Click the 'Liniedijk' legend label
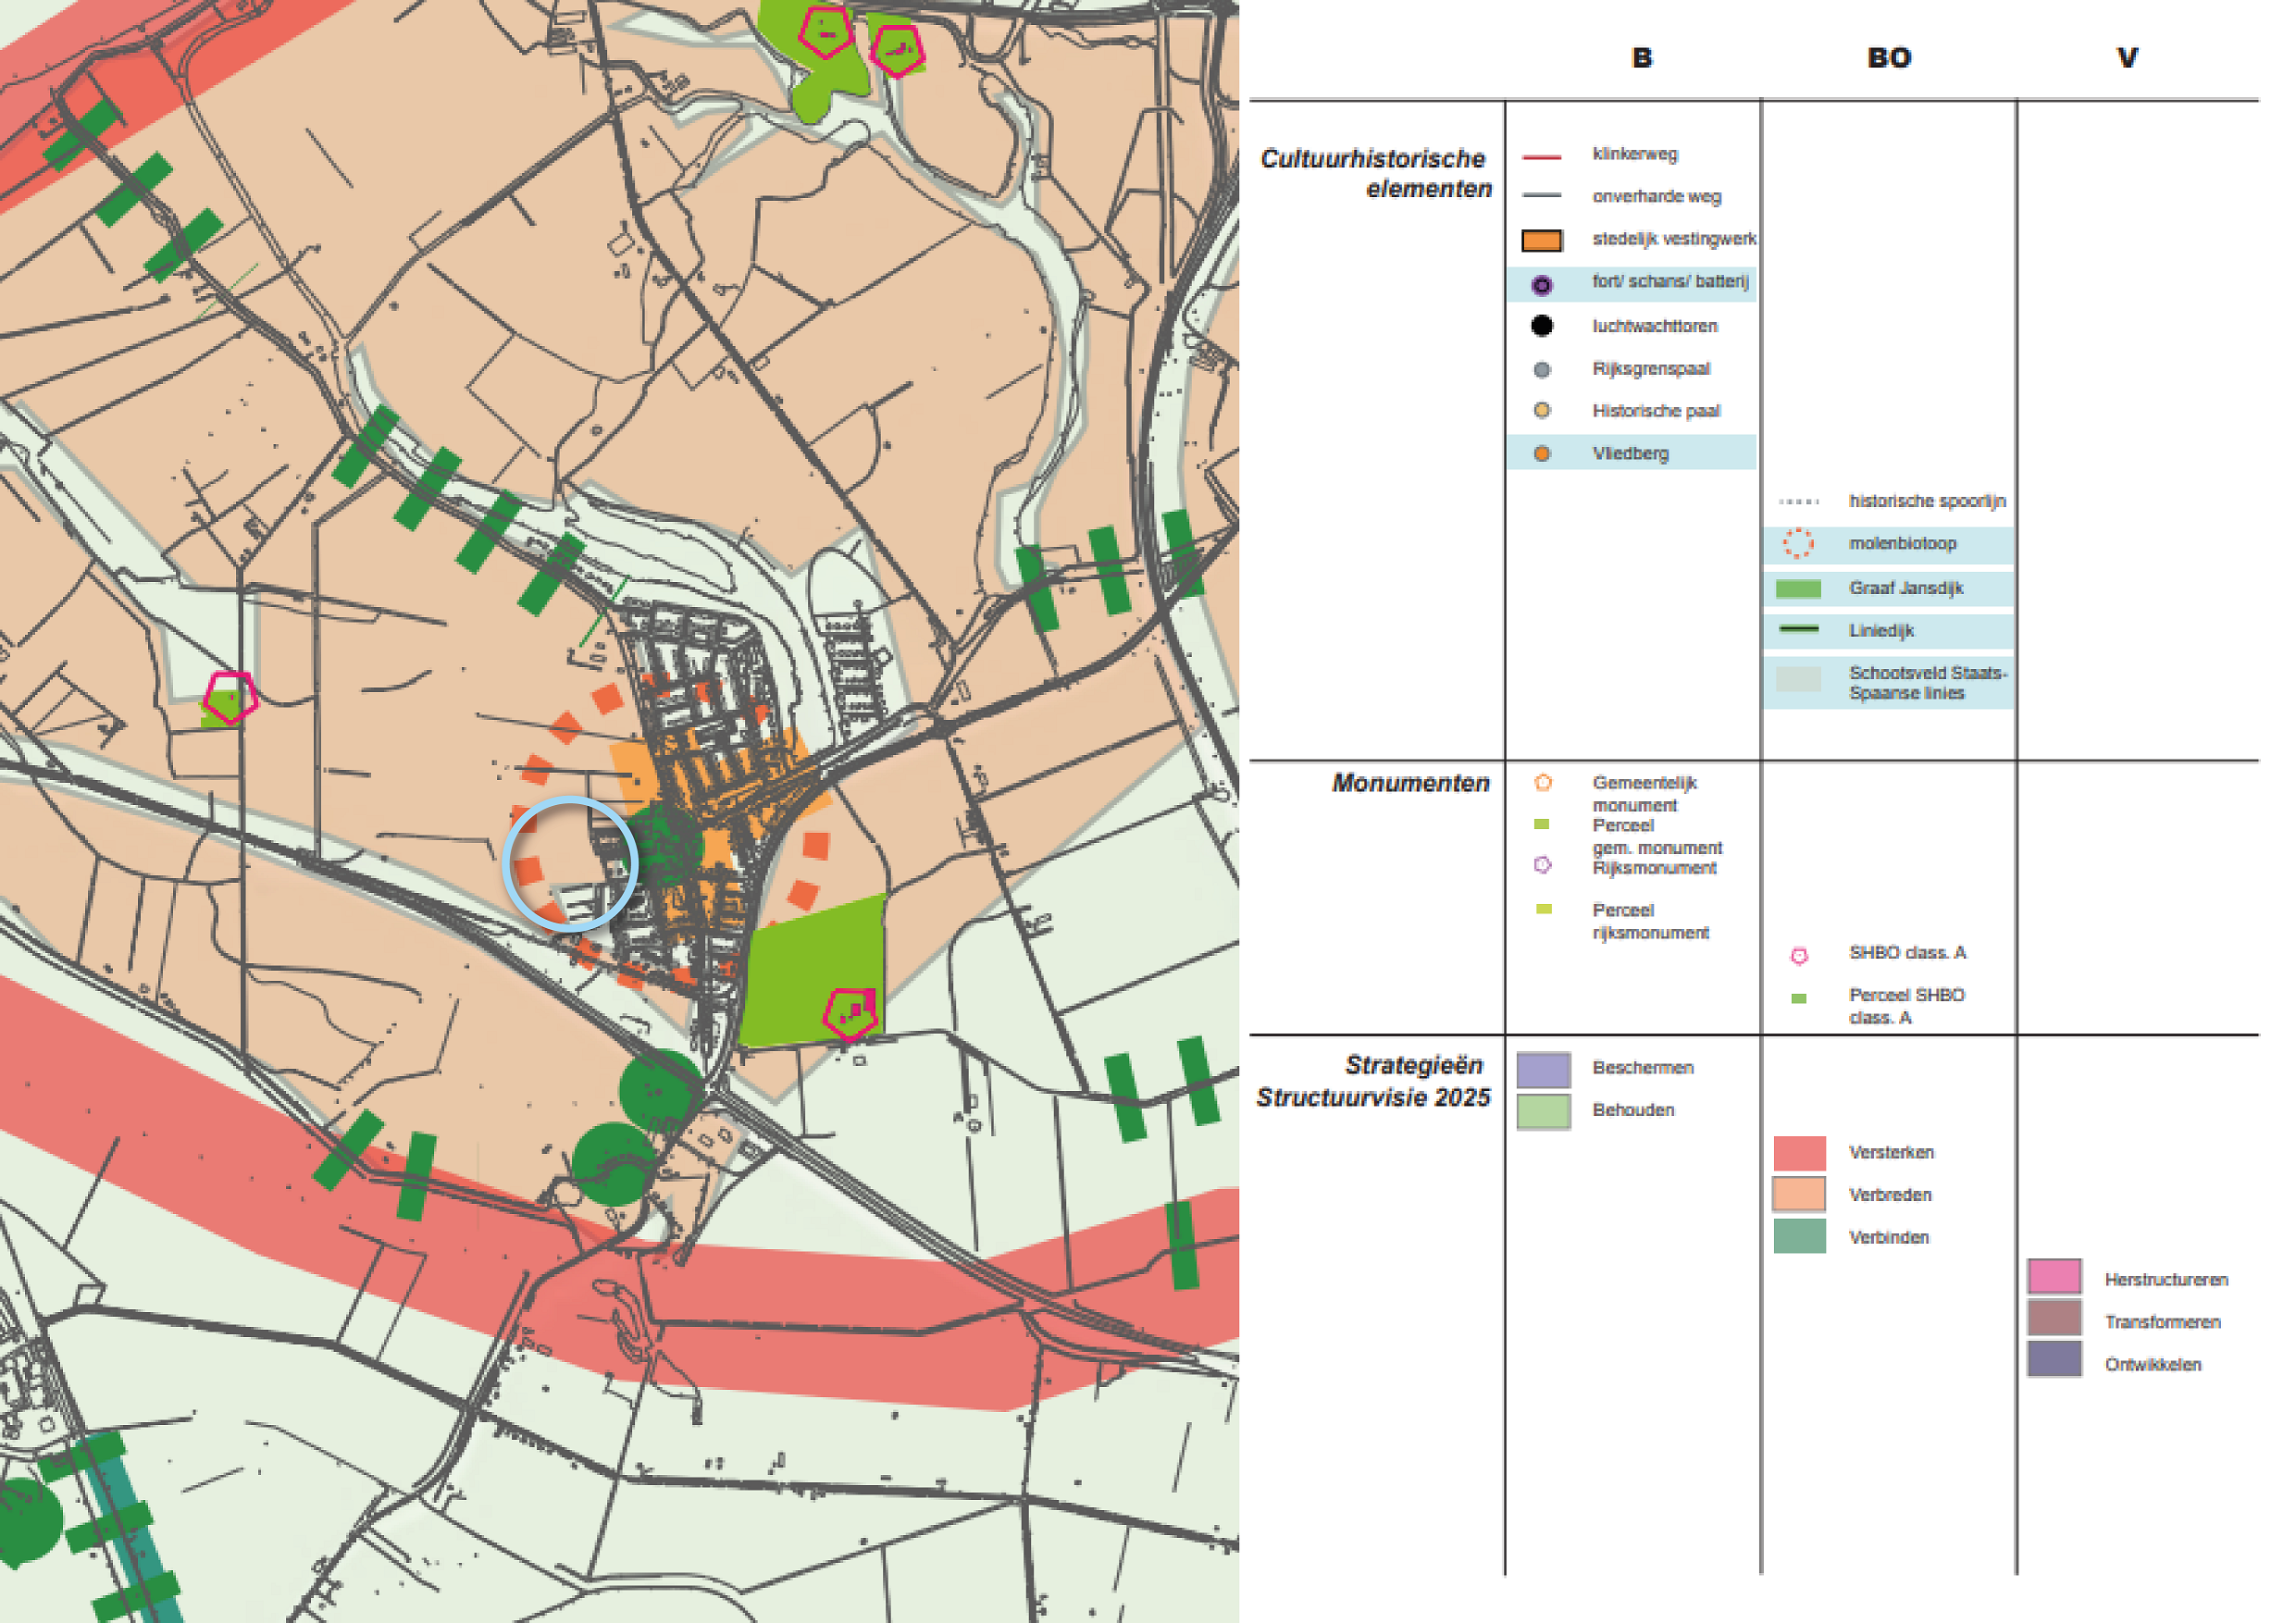The width and height of the screenshot is (2296, 1623). (1881, 631)
